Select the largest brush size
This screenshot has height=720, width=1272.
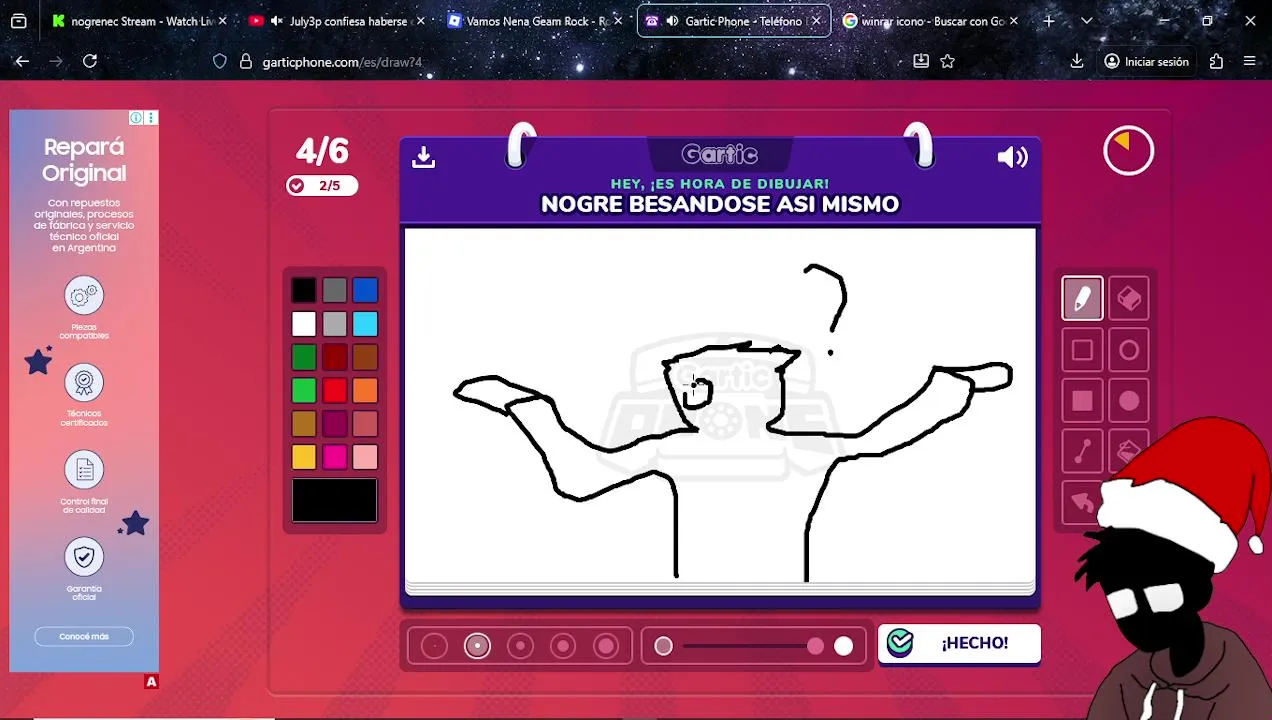tap(606, 646)
